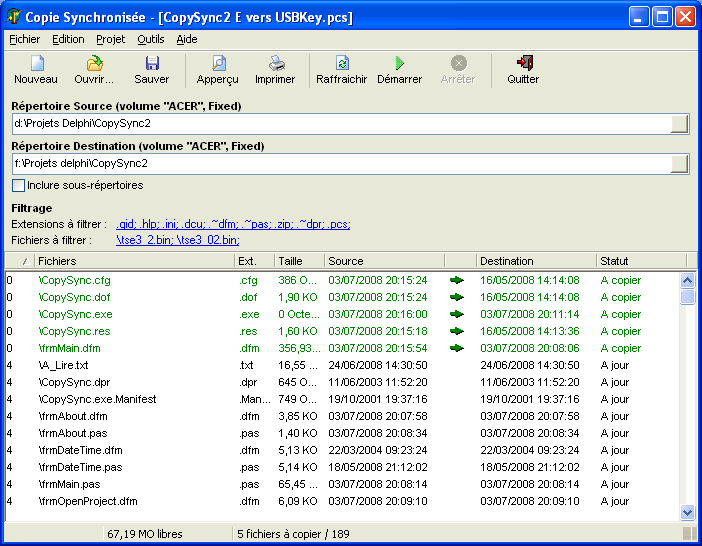Minimize the Copie Synchronisée window
Viewport: 702px width, 546px height.
[639, 17]
